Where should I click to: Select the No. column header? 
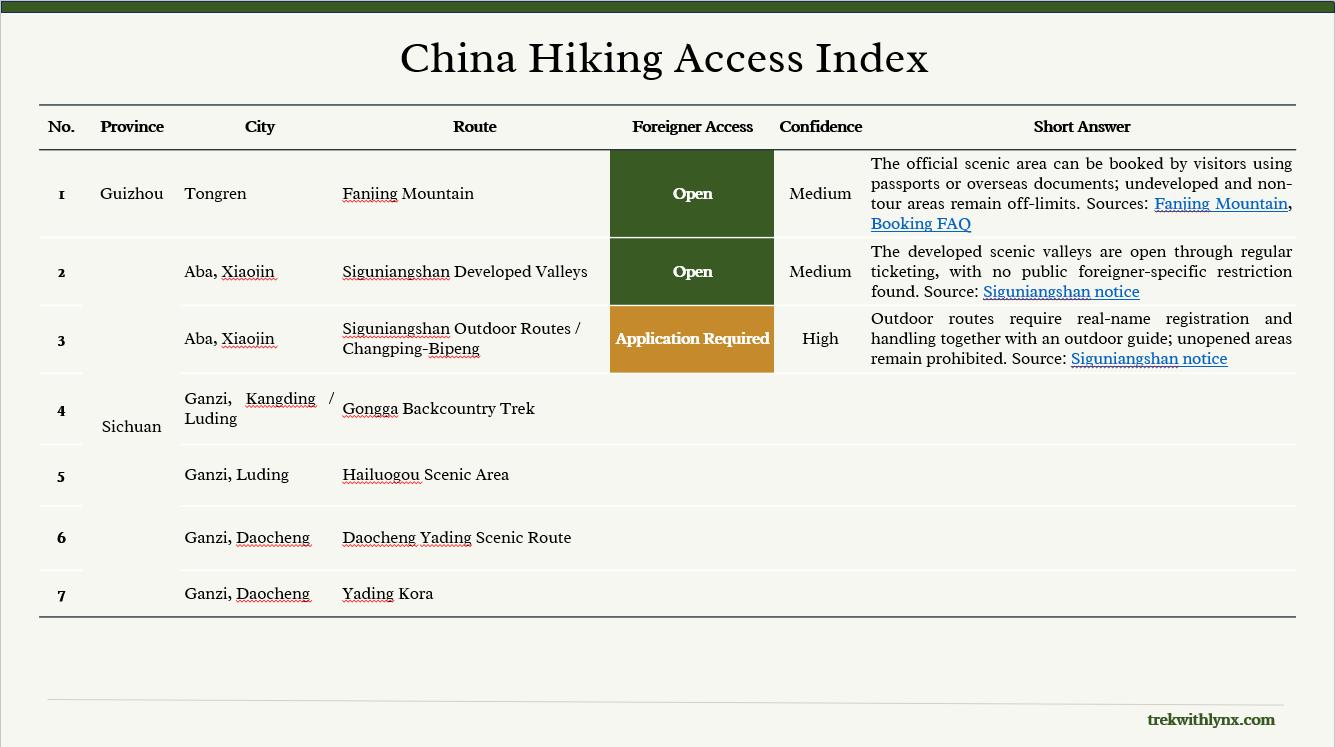click(61, 127)
